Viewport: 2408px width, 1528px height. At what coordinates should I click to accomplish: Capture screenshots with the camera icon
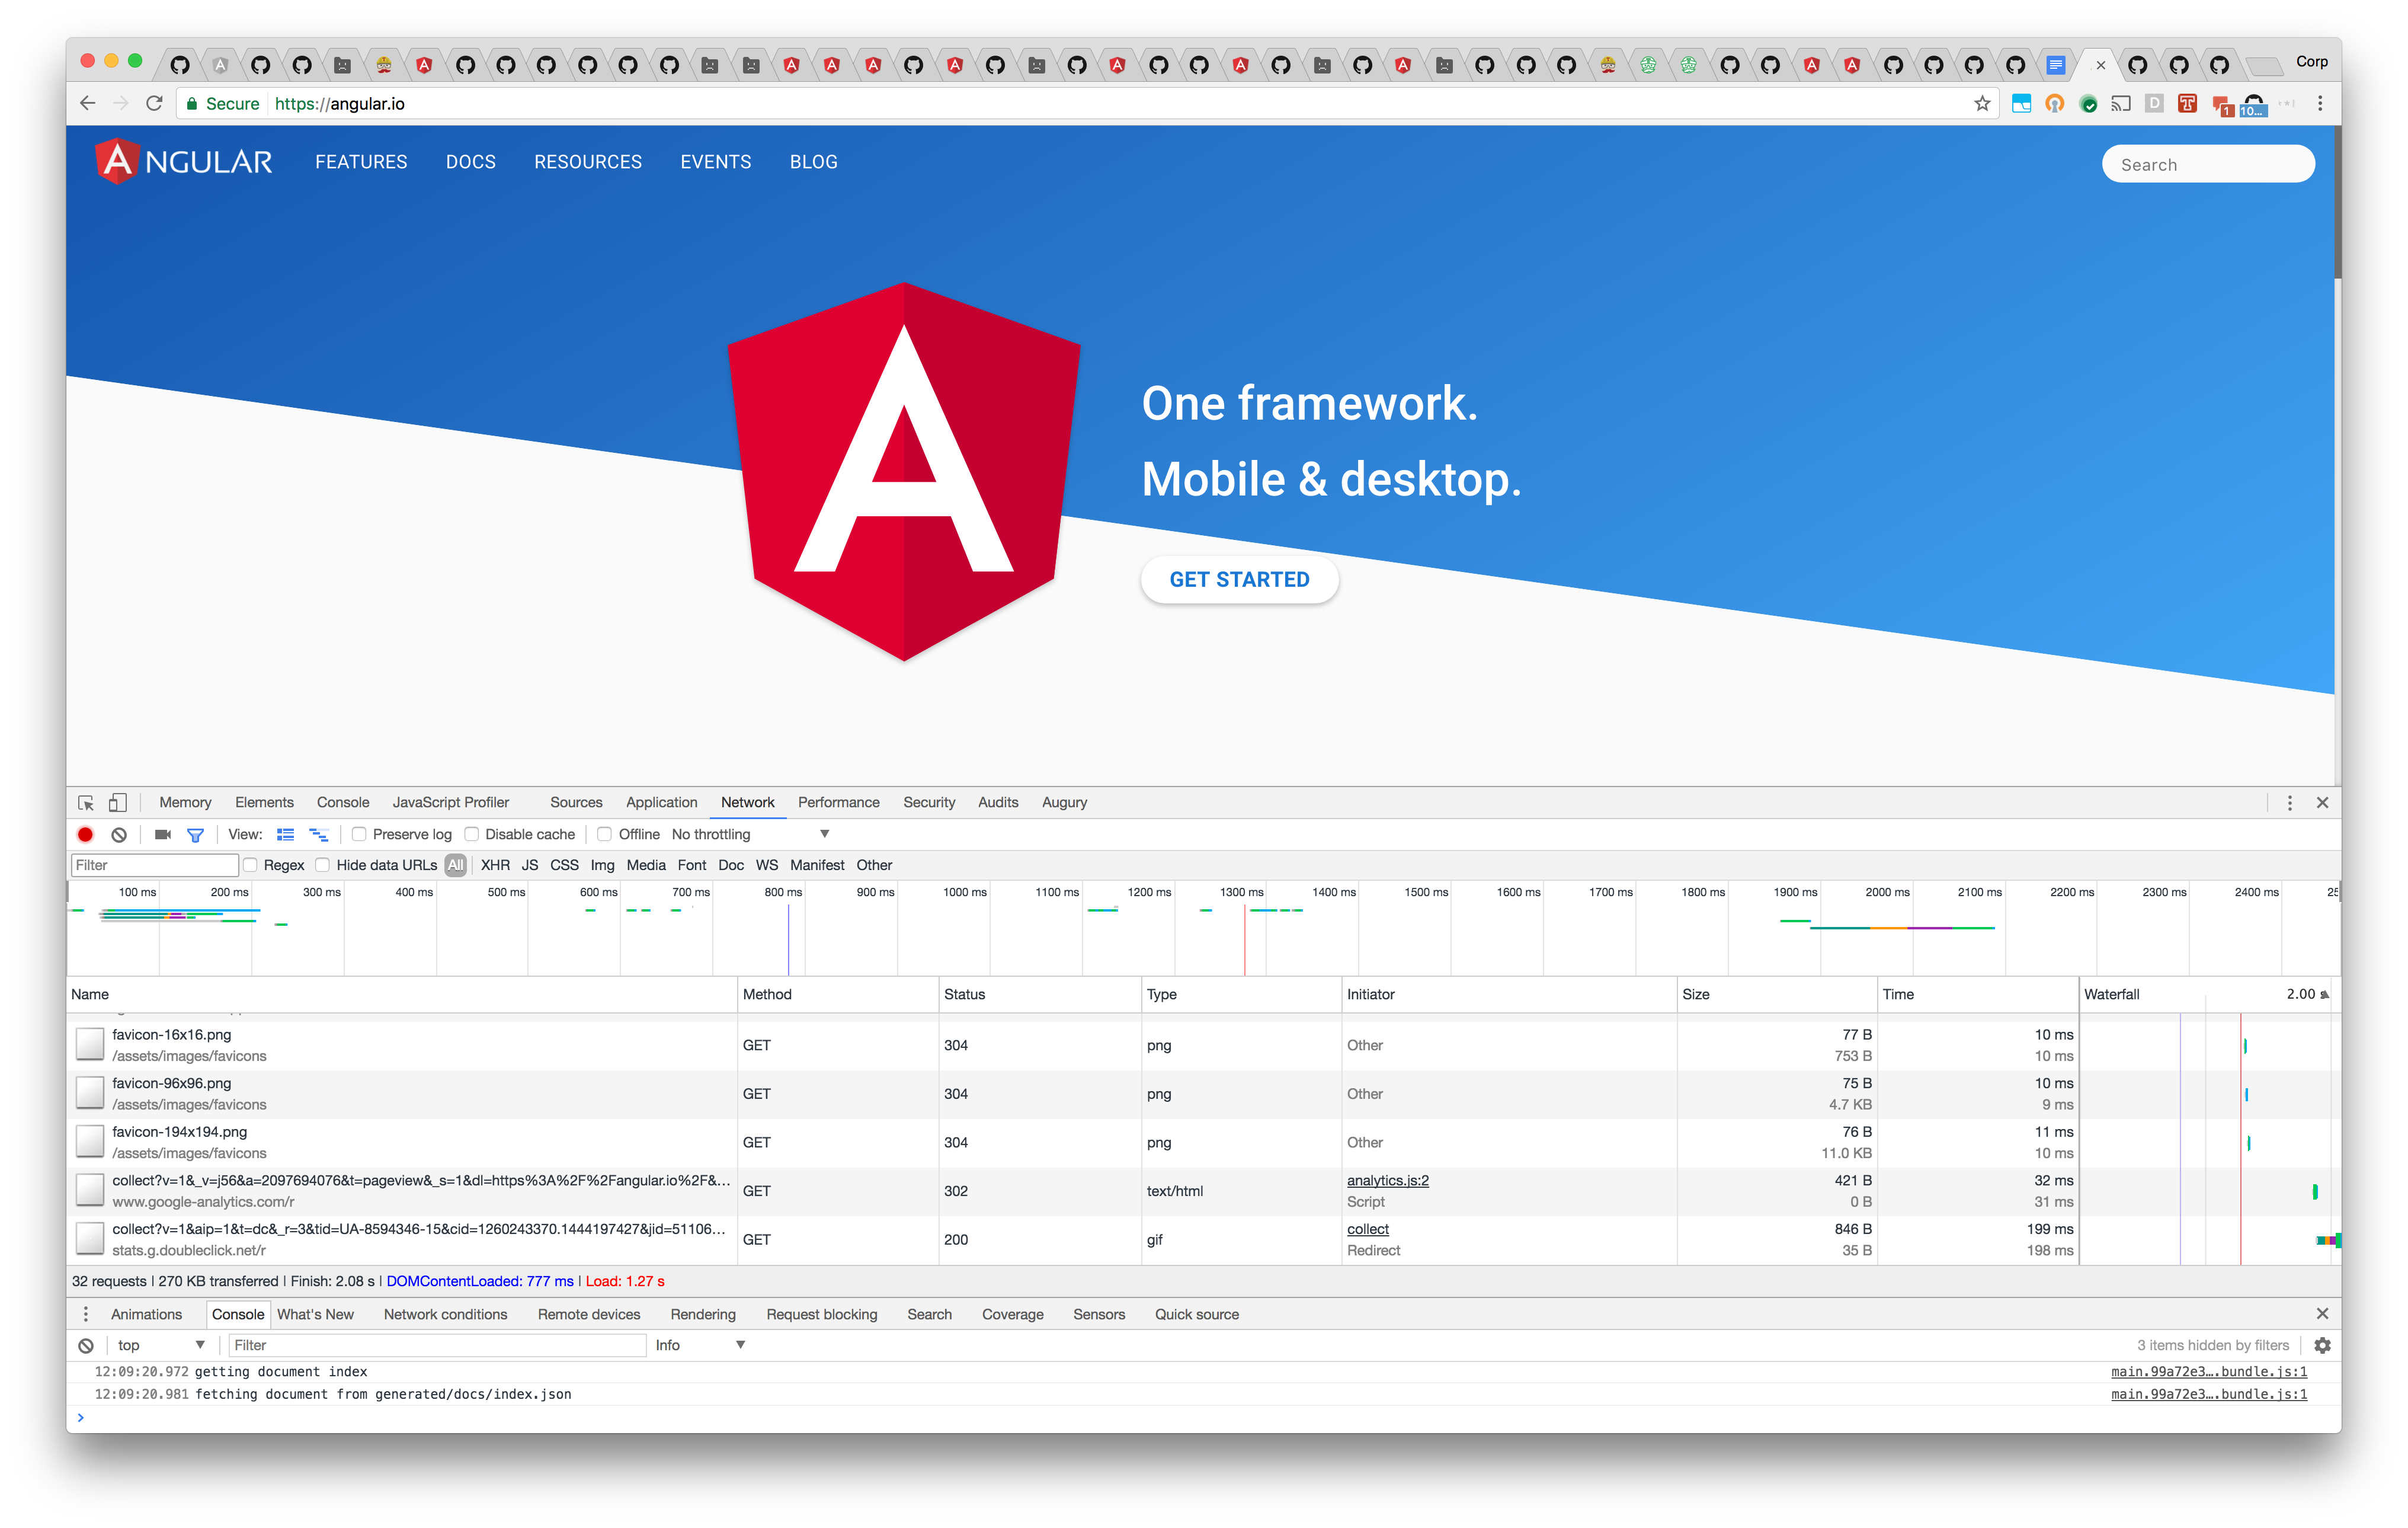pyautogui.click(x=163, y=834)
